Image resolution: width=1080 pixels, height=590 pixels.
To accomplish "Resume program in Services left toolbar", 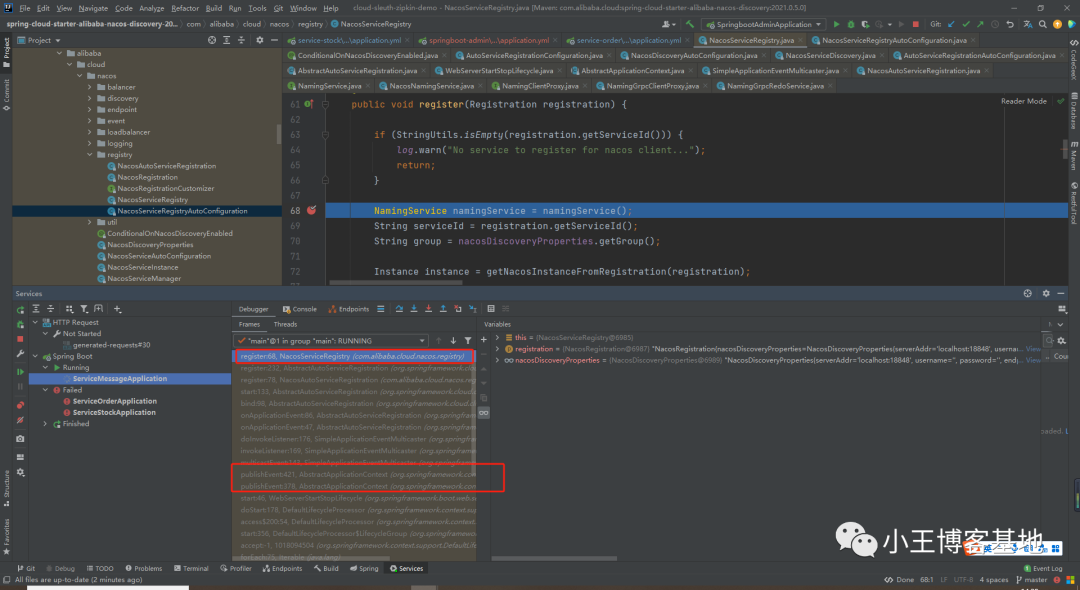I will pyautogui.click(x=21, y=372).
